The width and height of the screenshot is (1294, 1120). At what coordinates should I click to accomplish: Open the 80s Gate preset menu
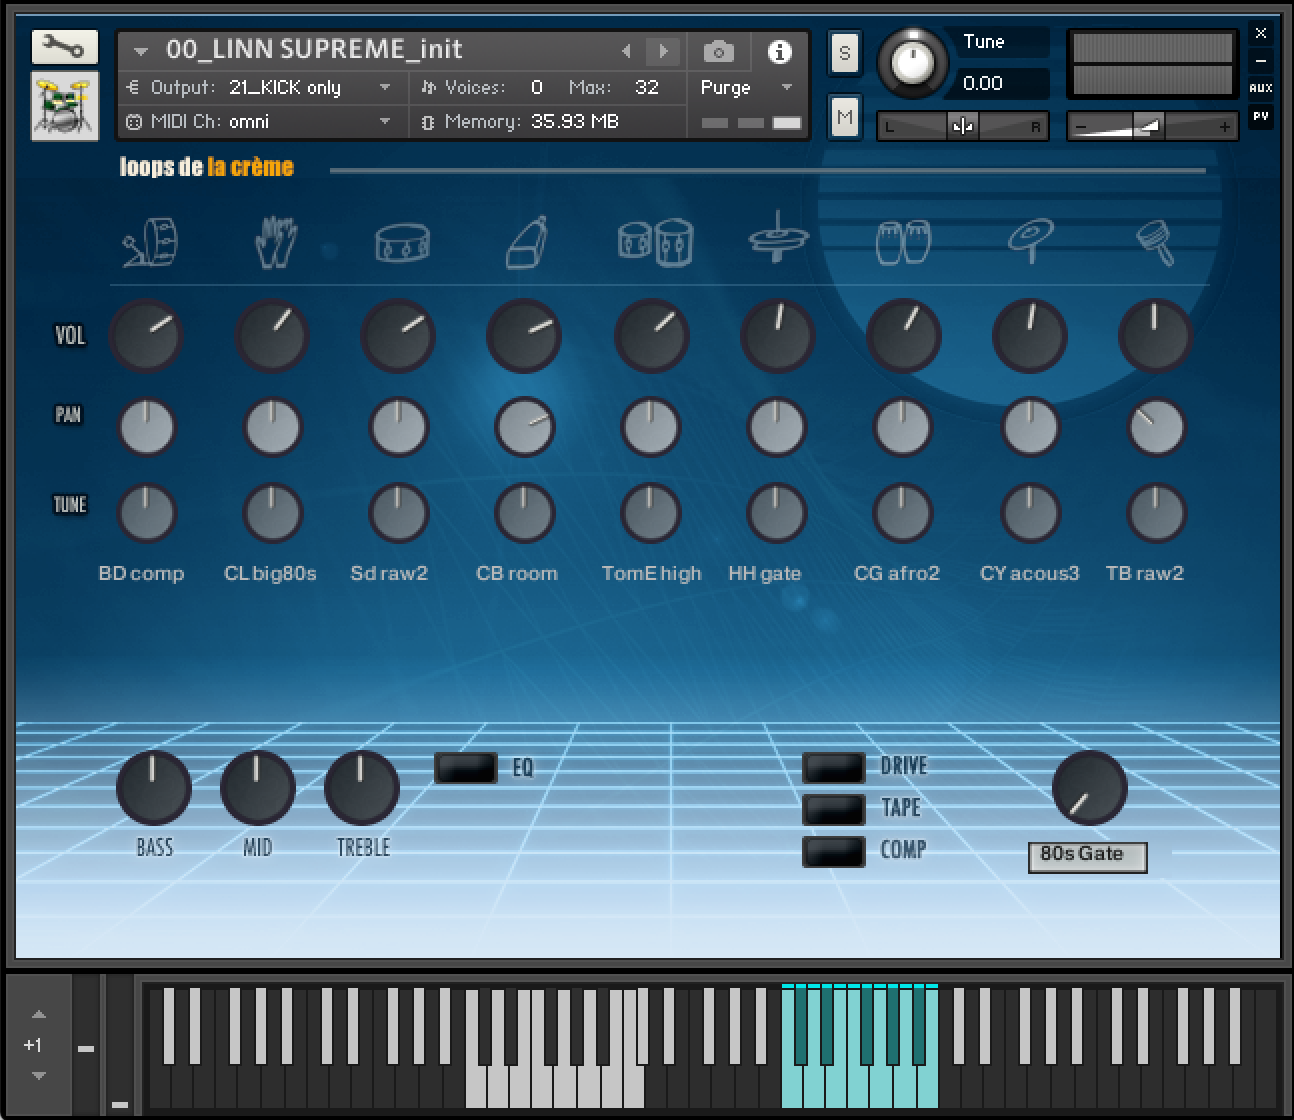pos(1087,856)
